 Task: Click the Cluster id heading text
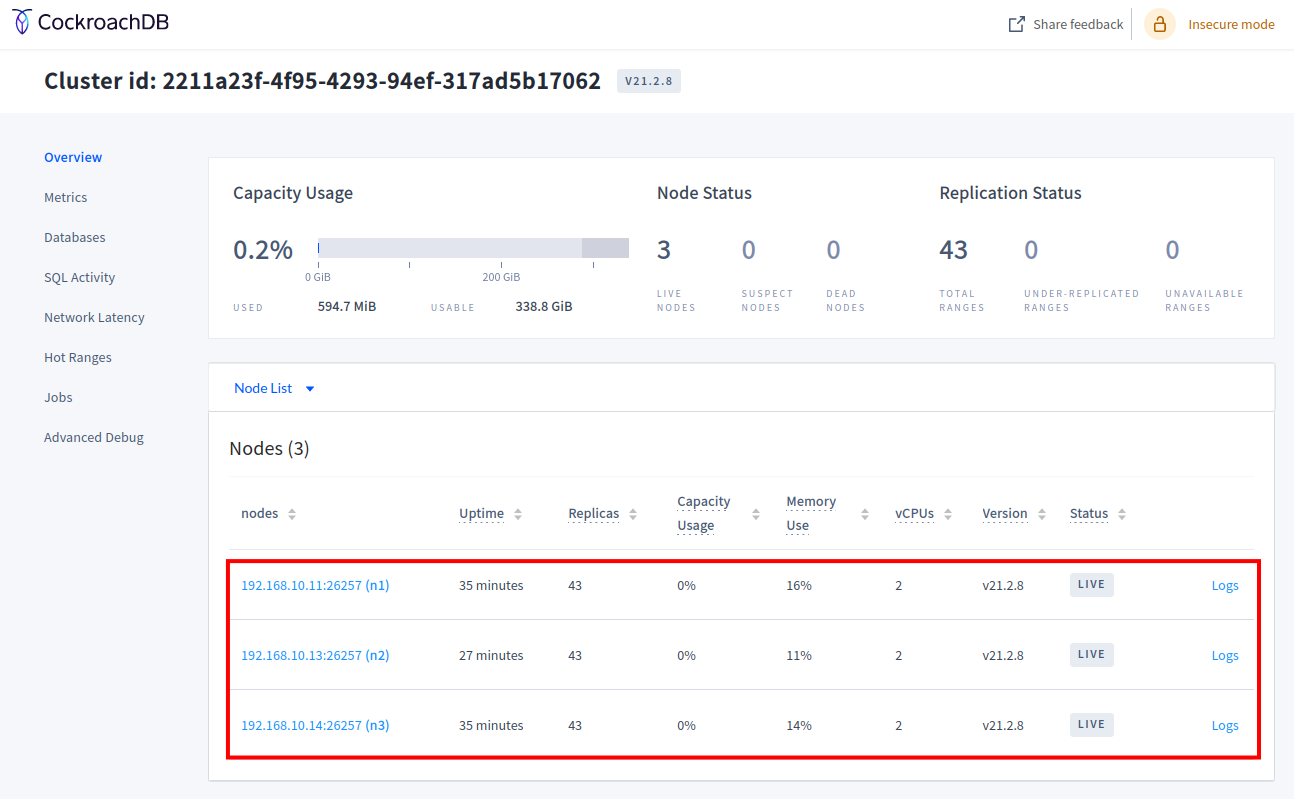(322, 81)
